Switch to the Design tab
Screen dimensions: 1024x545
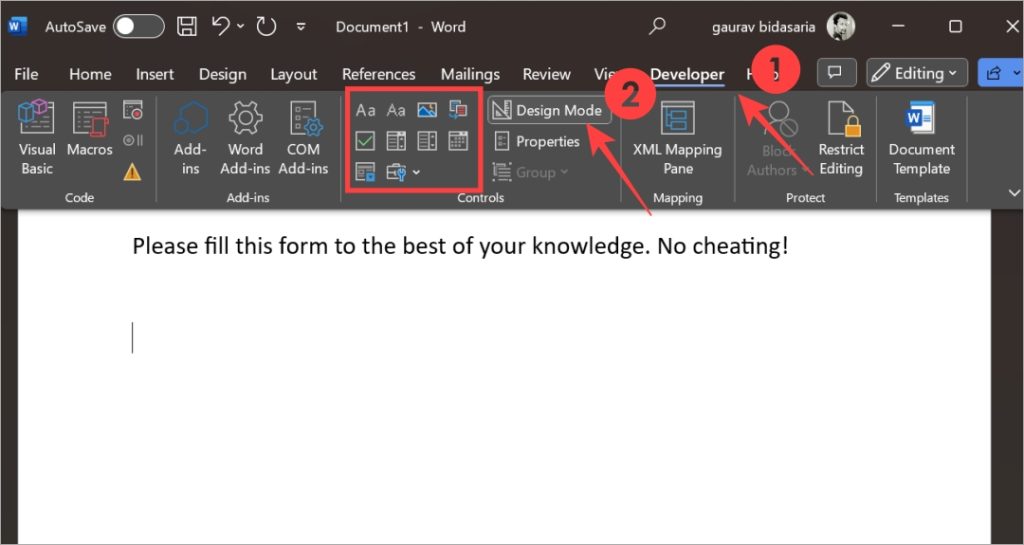[223, 74]
